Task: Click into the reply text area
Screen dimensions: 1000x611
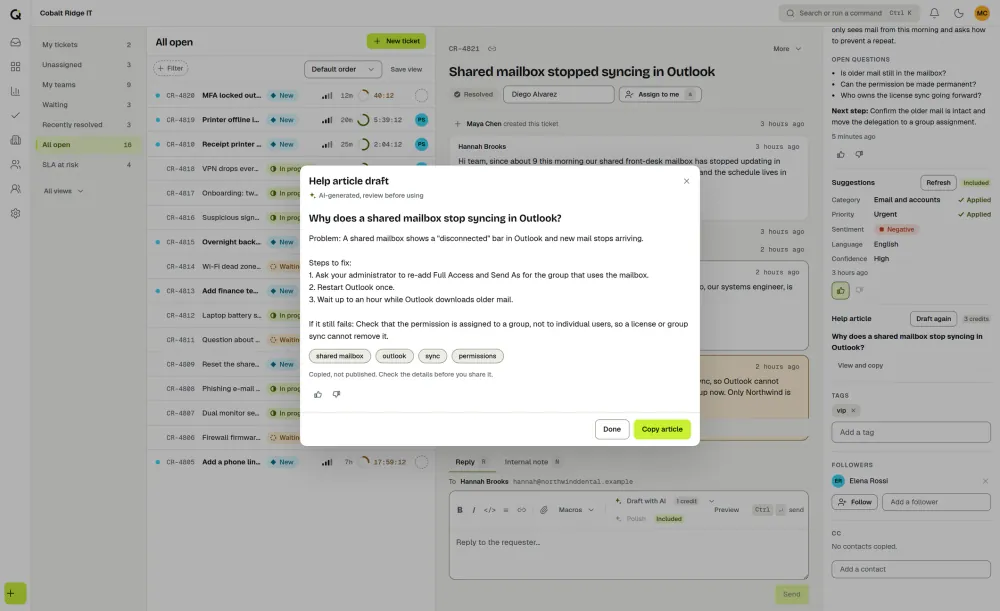Action: 628,552
